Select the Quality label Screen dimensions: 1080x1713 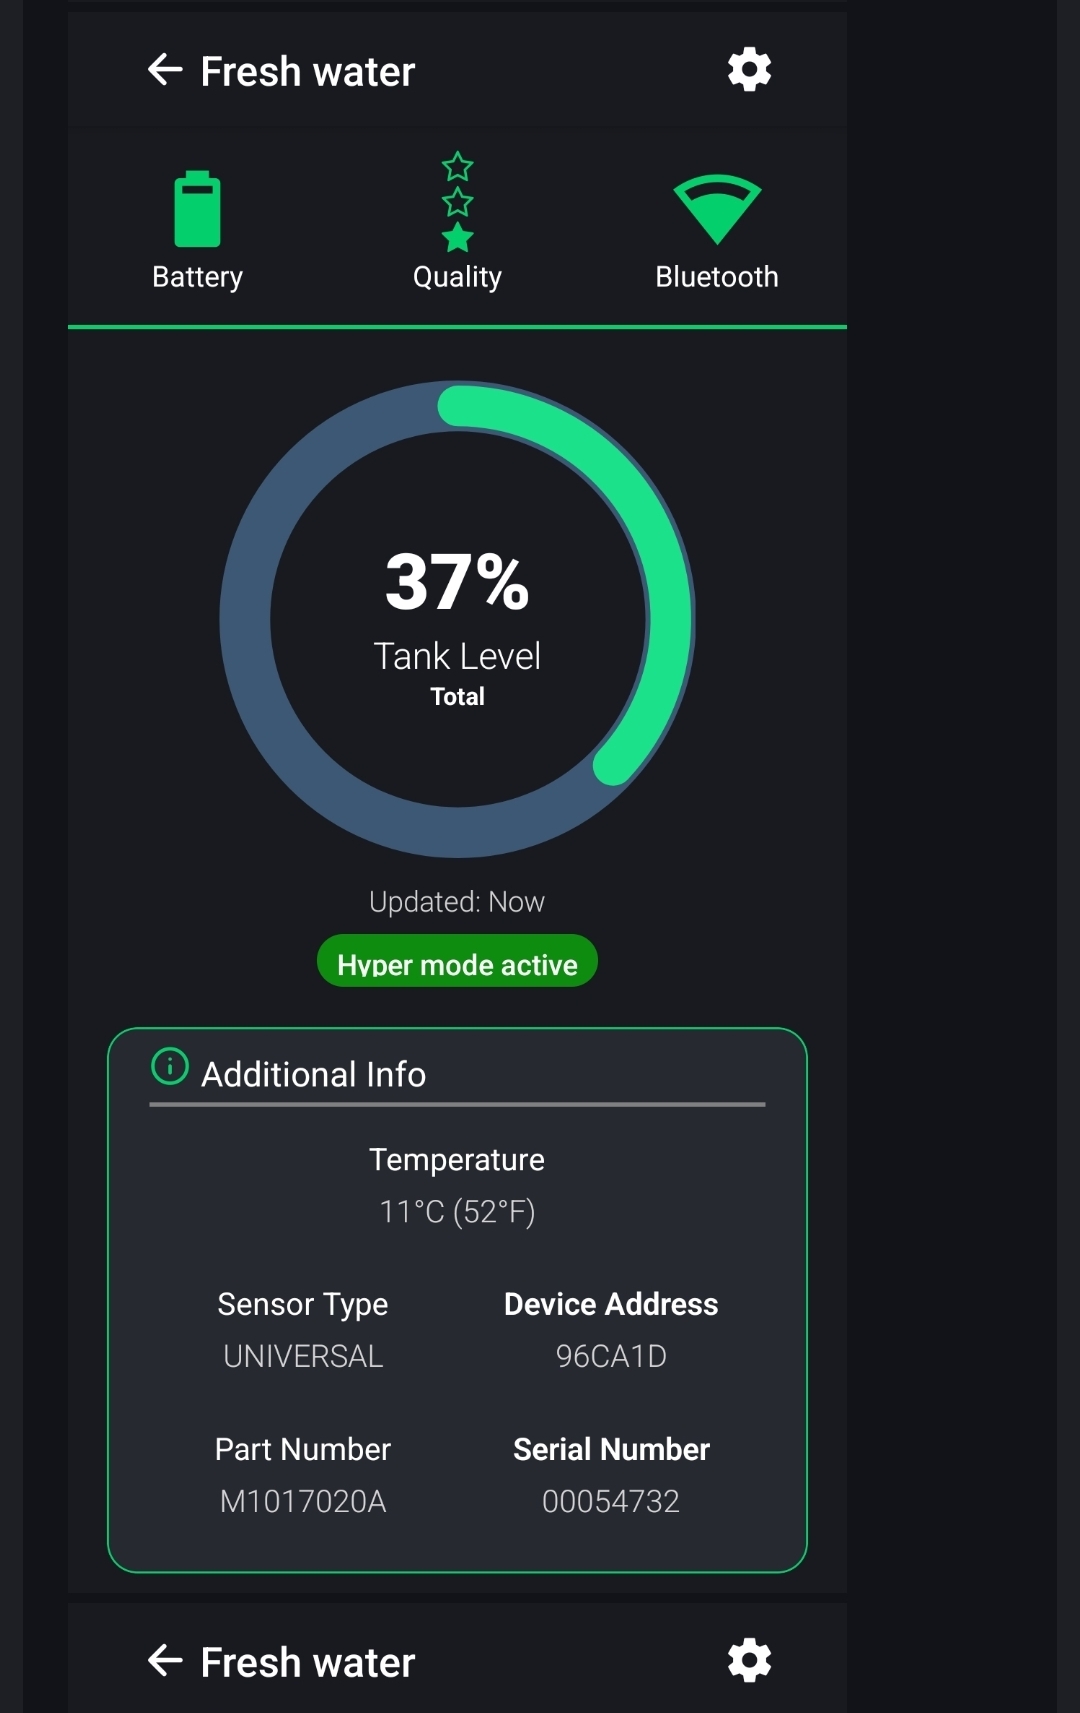457,277
